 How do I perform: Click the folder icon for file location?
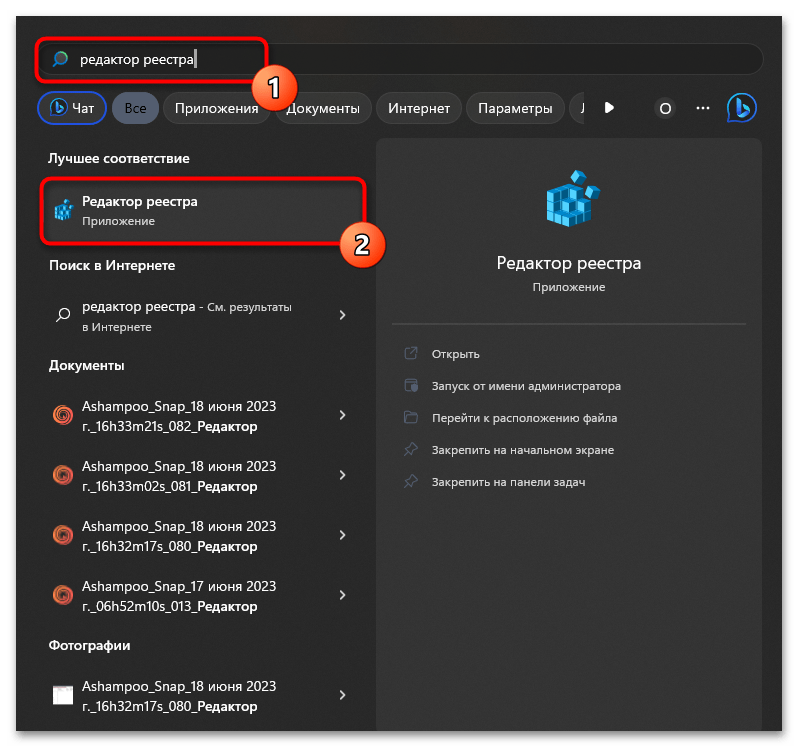[x=411, y=417]
